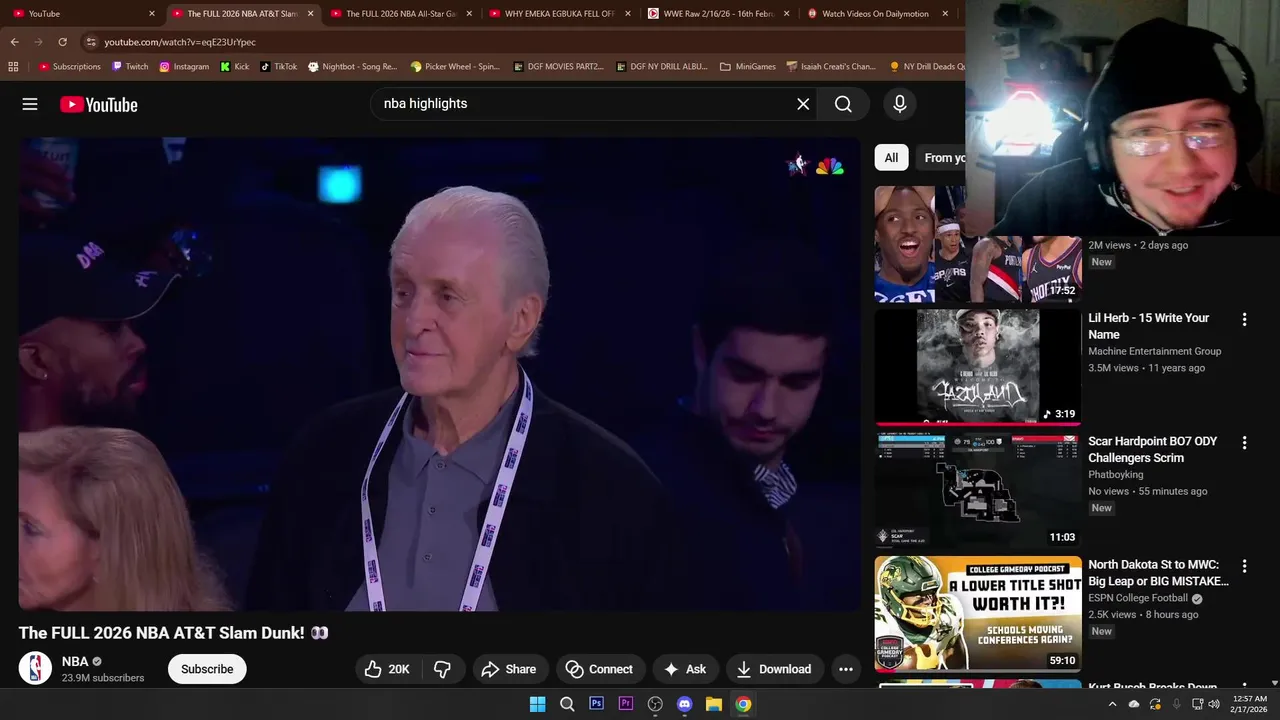The height and width of the screenshot is (720, 1280).
Task: Go to YouTube home via logo
Action: [x=98, y=104]
